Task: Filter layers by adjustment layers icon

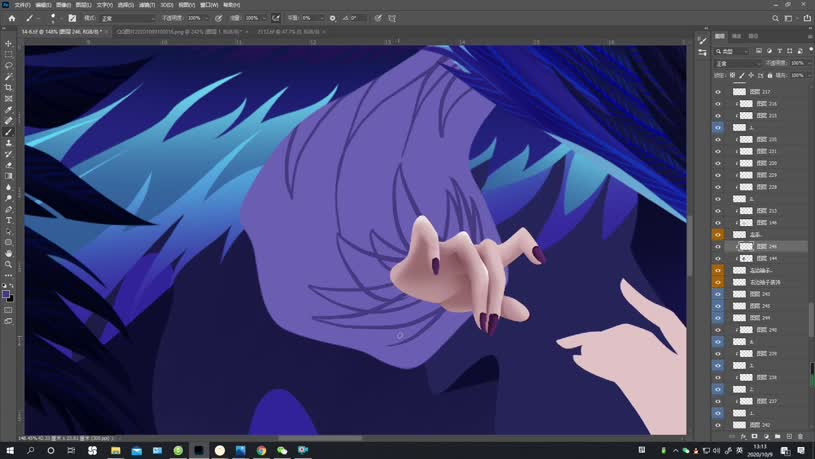Action: pos(769,51)
